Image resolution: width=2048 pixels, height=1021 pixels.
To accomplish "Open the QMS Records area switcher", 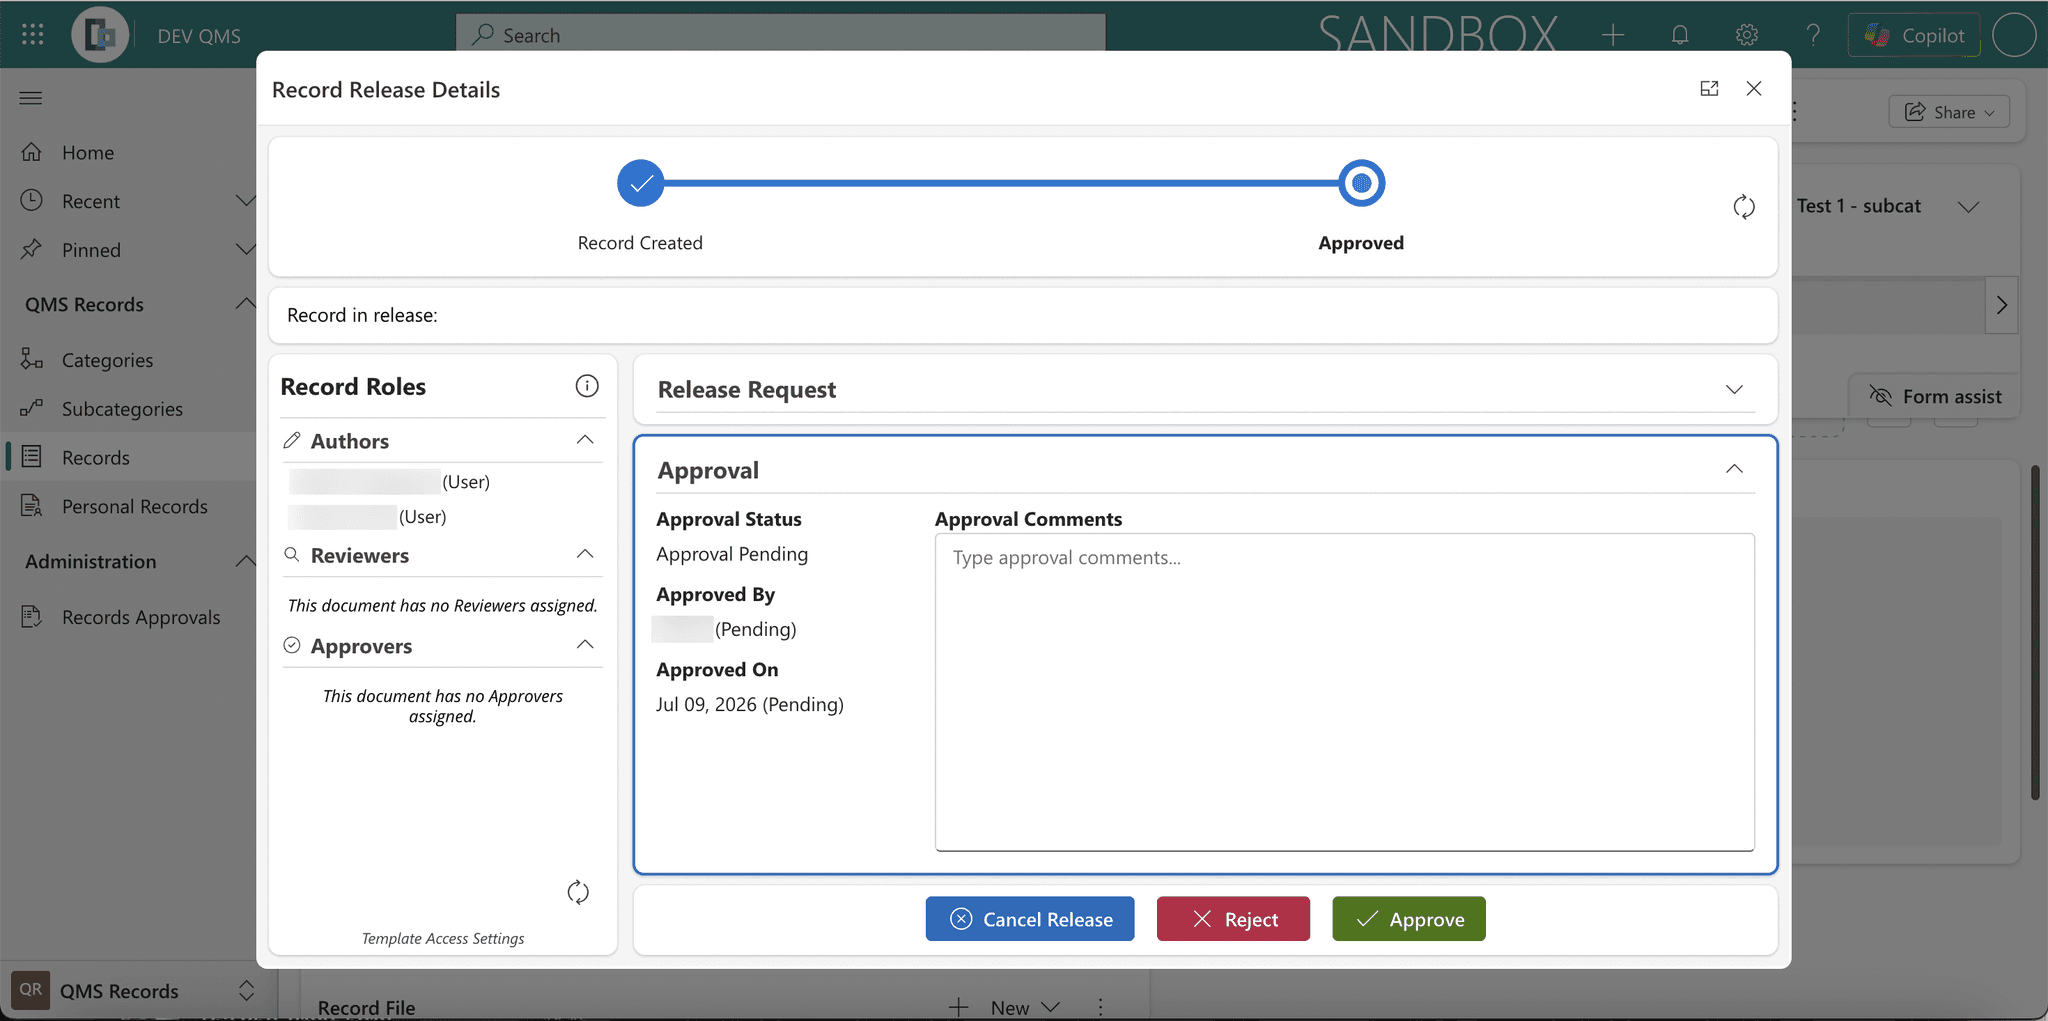I will [134, 991].
